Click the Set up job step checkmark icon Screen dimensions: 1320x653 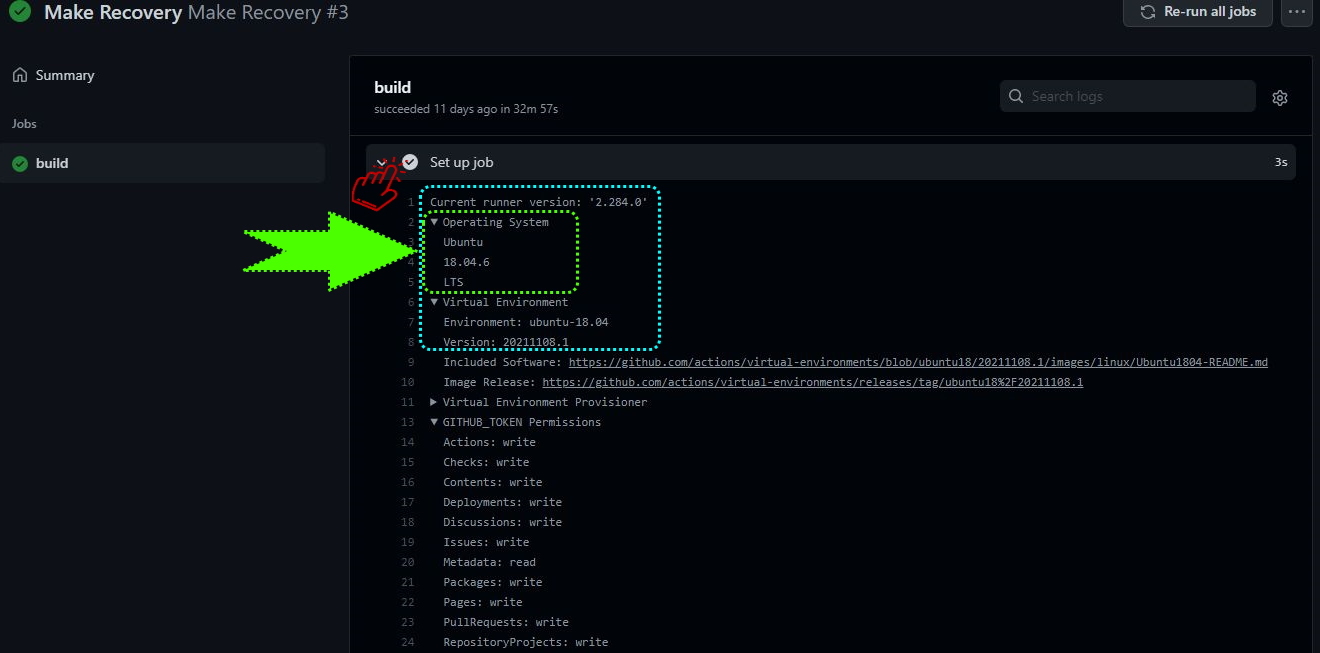coord(410,162)
